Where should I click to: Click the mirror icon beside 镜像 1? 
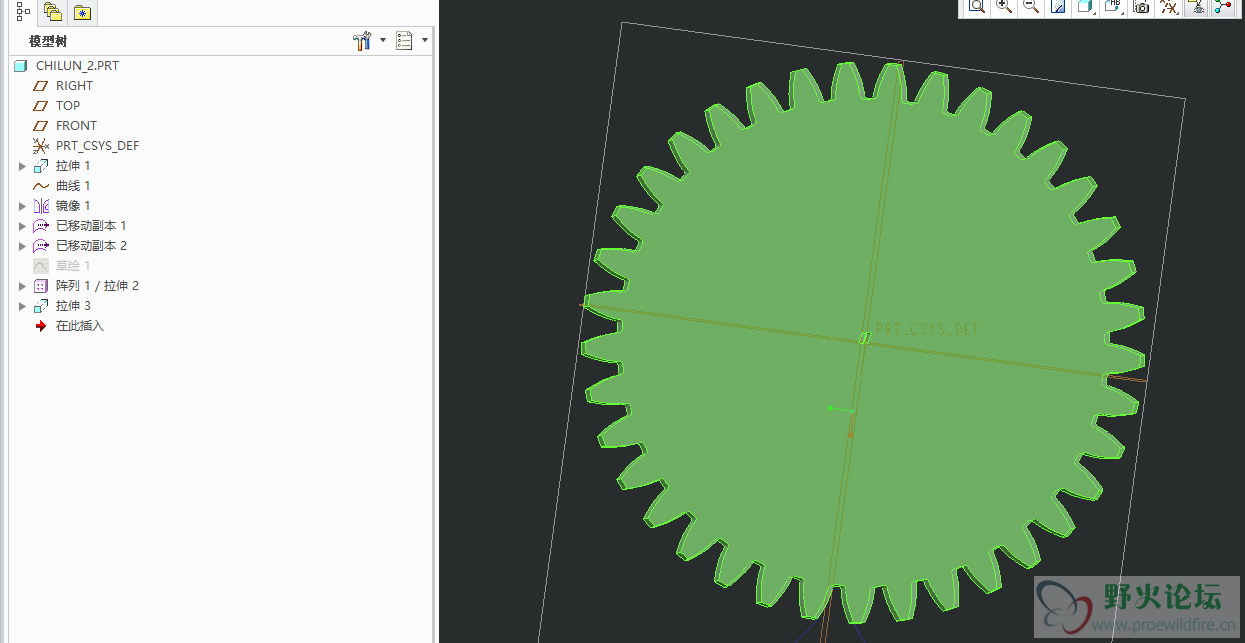coord(41,206)
